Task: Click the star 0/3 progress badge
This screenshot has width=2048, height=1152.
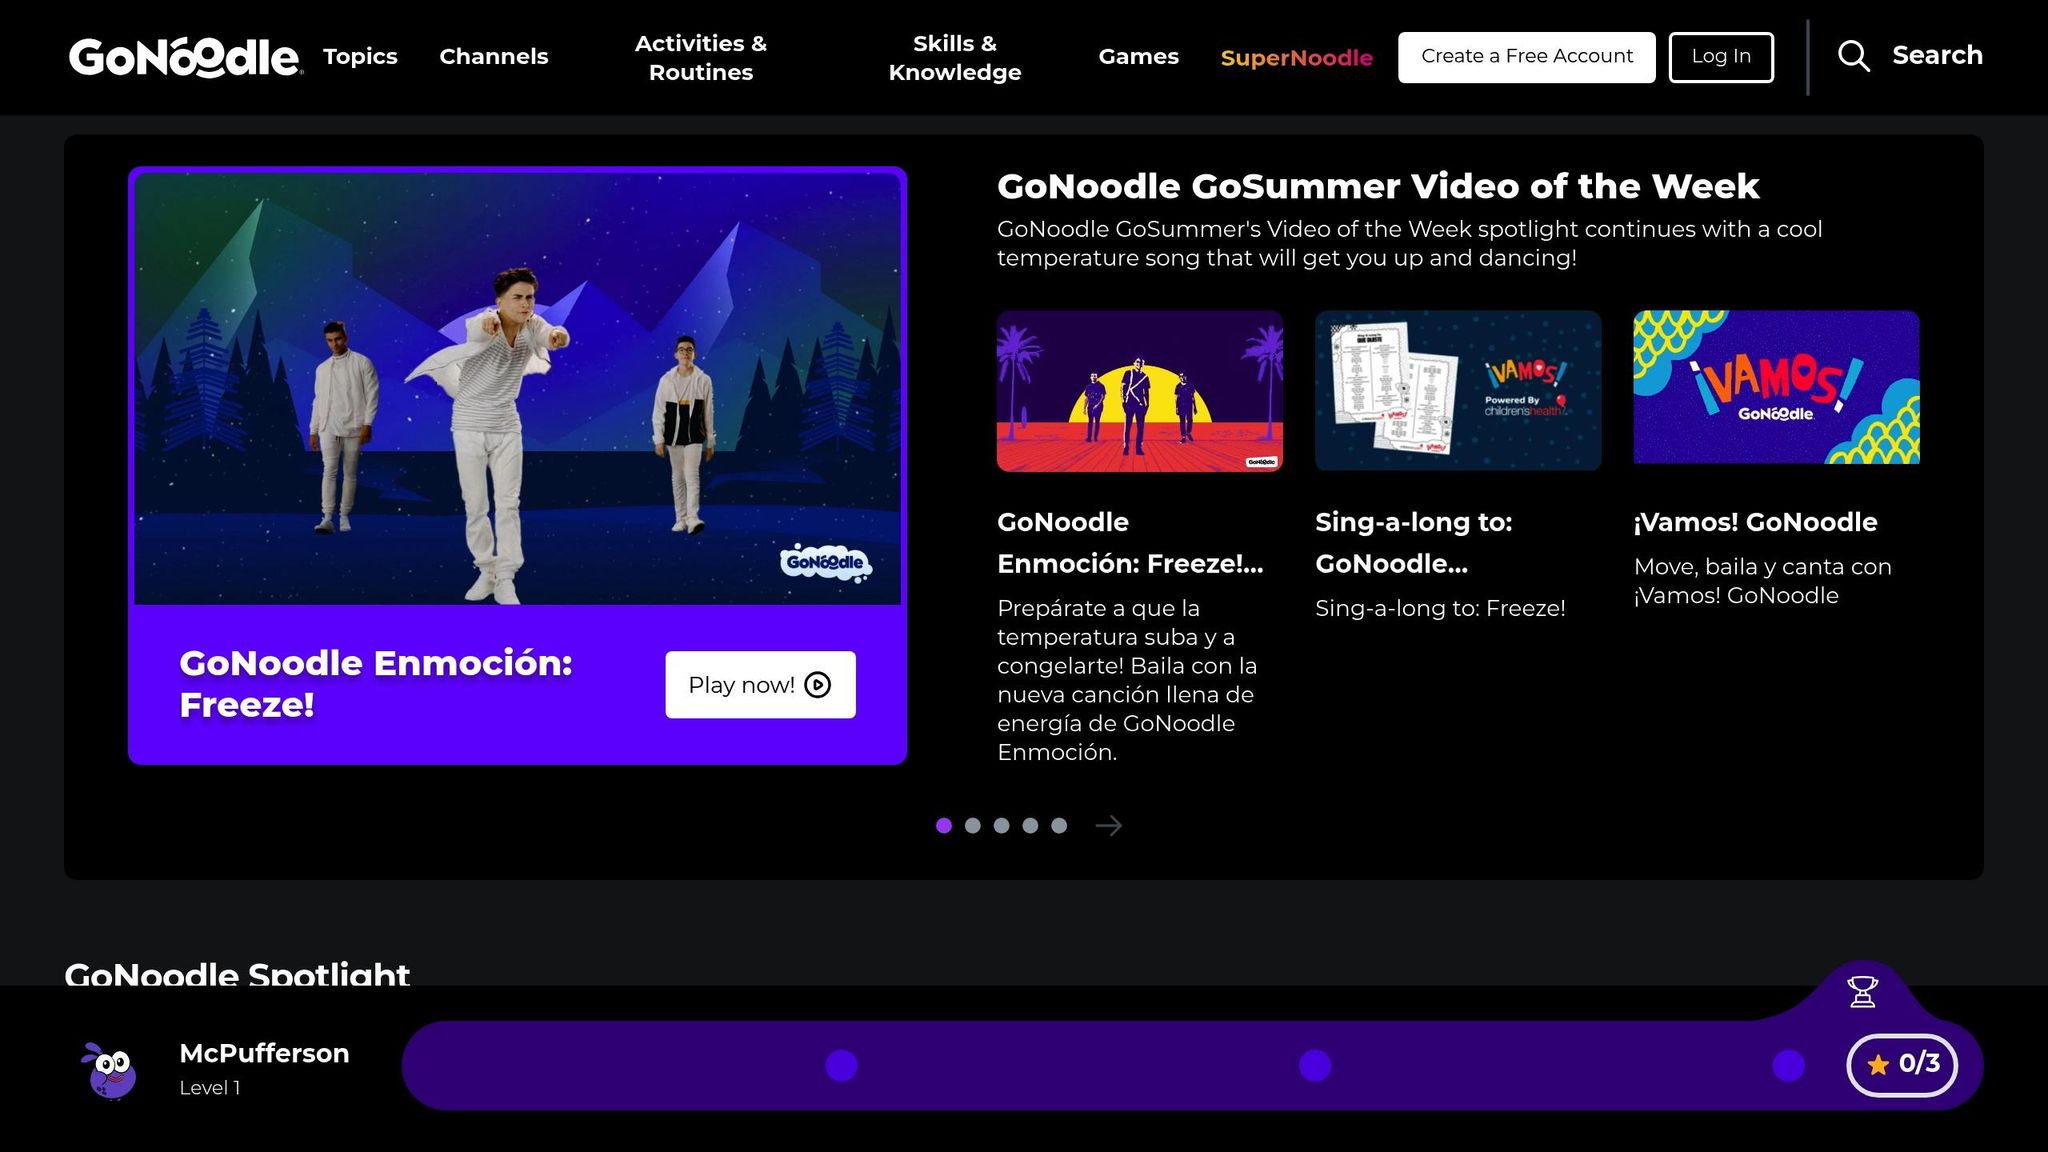Action: point(1901,1064)
